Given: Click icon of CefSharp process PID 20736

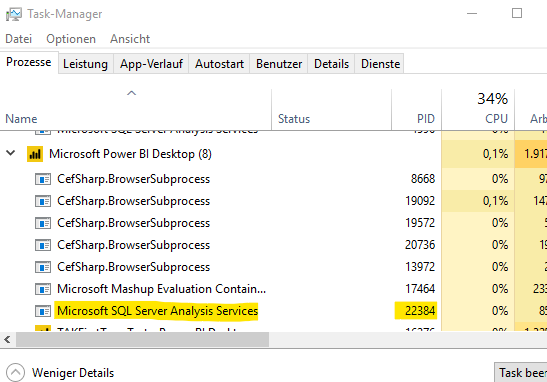Looking at the screenshot, I should (43, 245).
